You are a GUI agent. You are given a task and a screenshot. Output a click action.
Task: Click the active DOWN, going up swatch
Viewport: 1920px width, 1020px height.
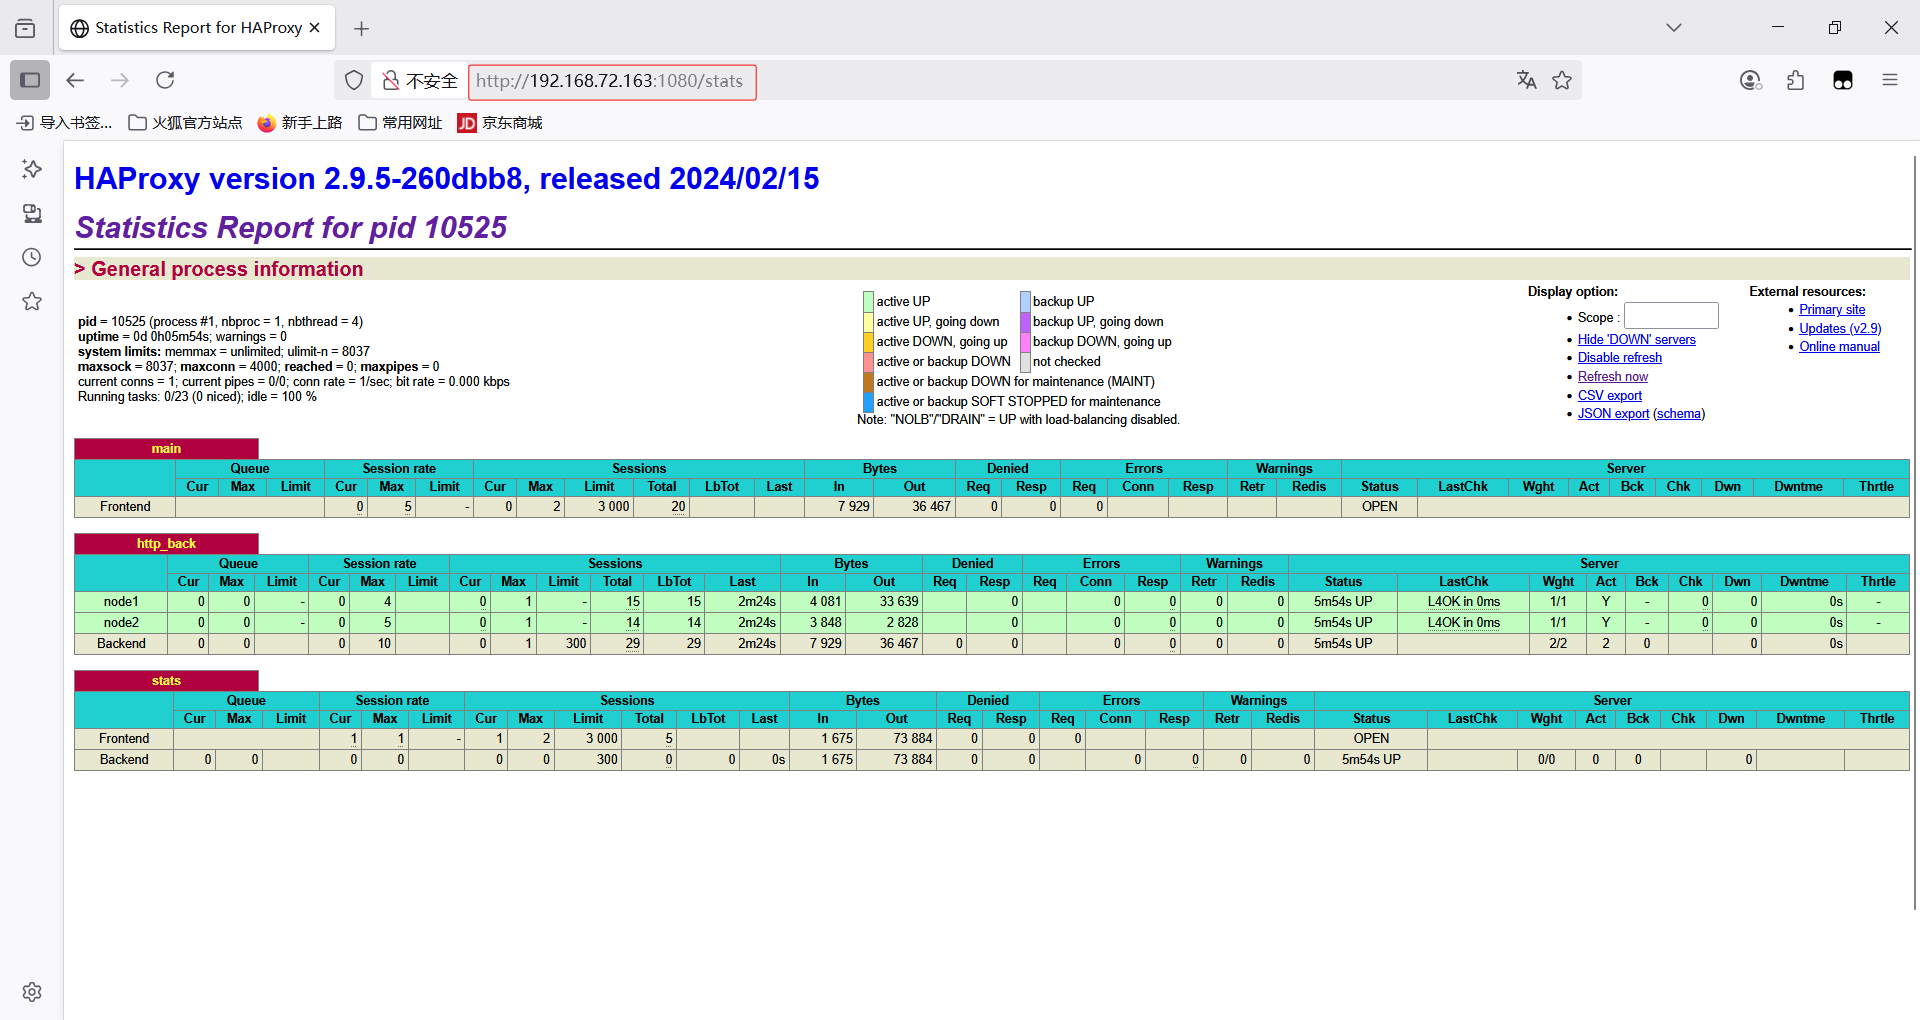pyautogui.click(x=868, y=342)
